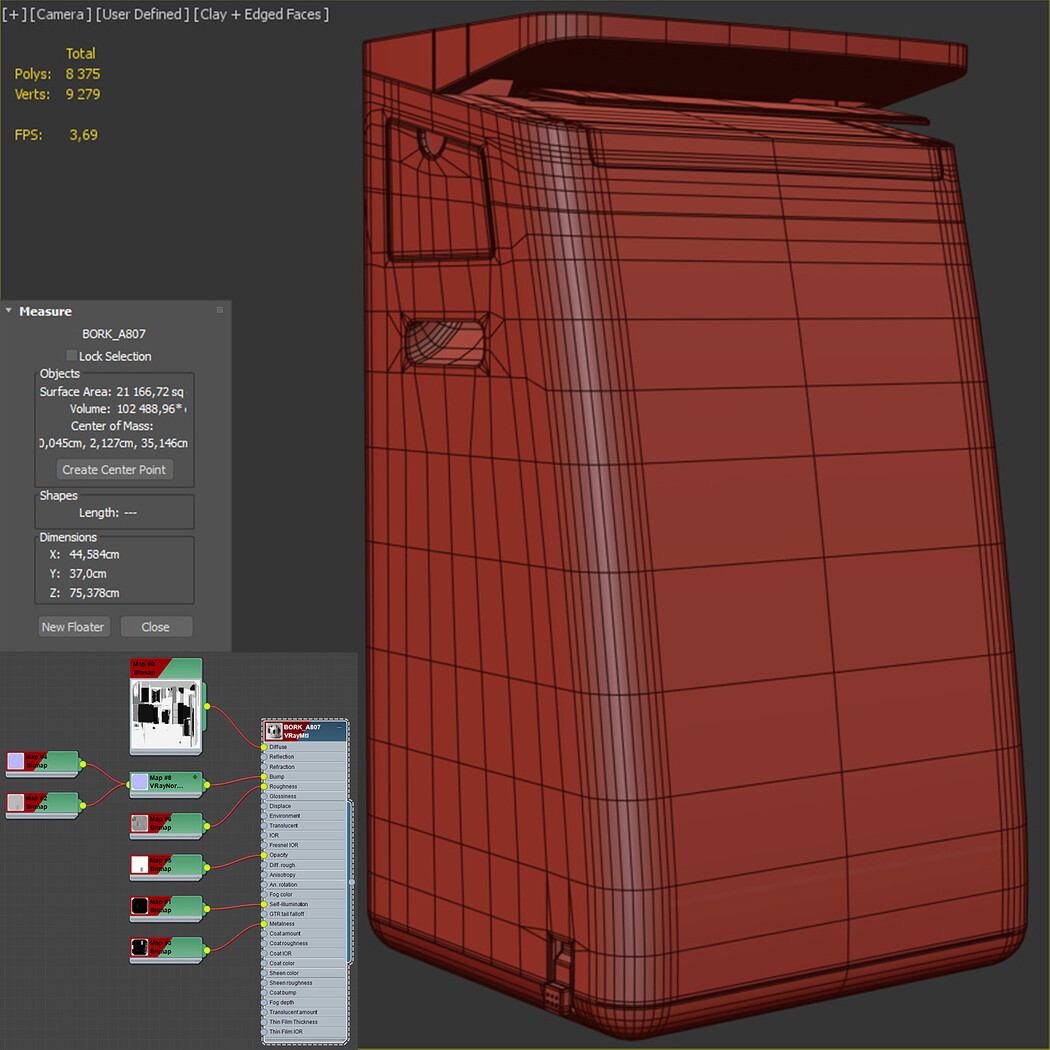Click the Fog color slot row
The width and height of the screenshot is (1050, 1050).
tap(305, 895)
